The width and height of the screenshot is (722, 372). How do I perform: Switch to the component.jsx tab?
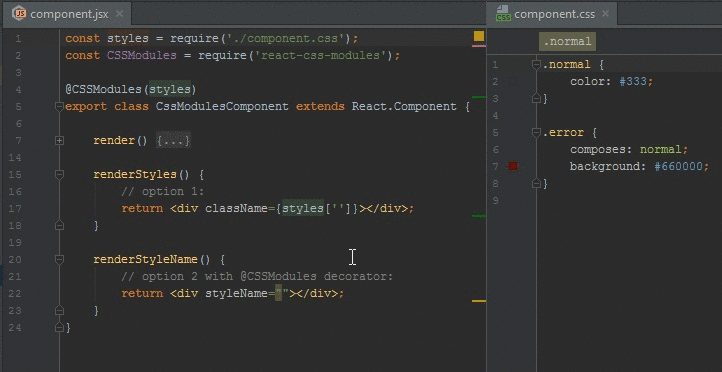click(67, 14)
